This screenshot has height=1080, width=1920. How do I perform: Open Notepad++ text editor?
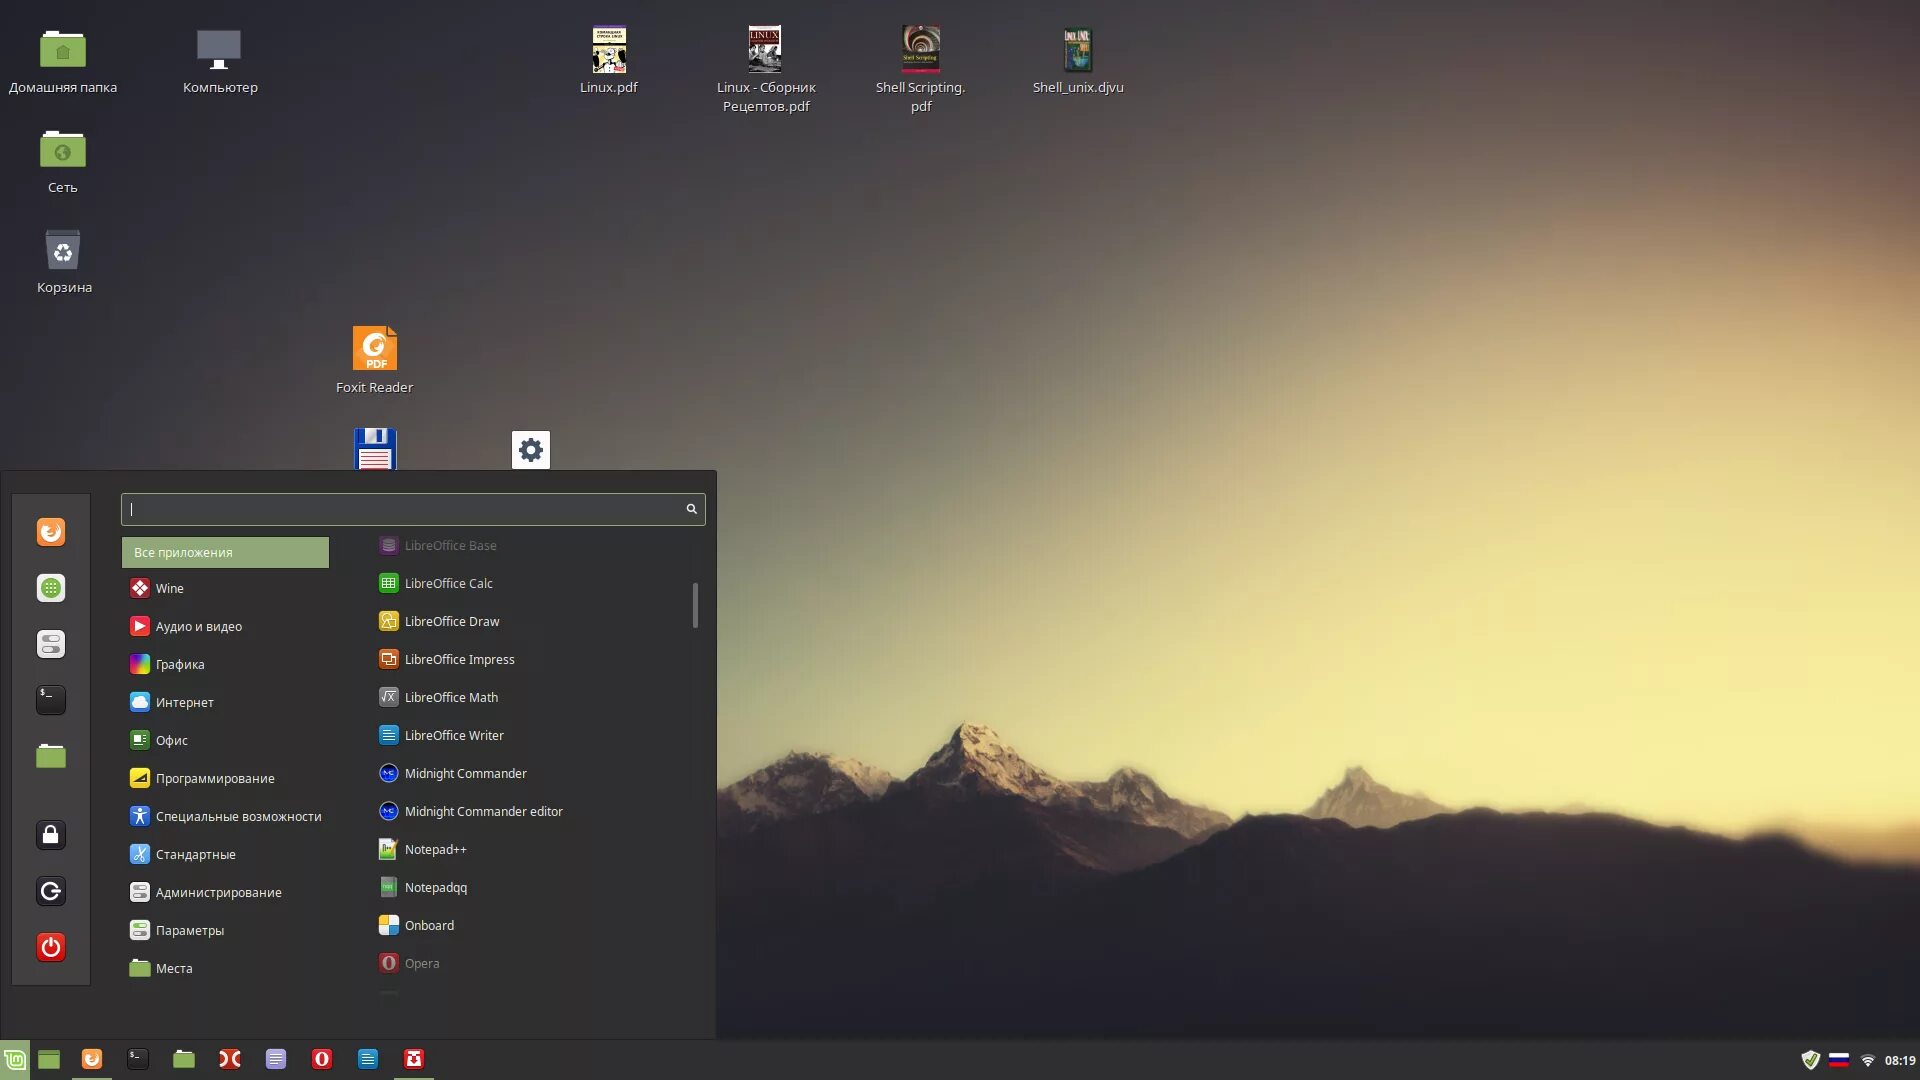pos(435,848)
